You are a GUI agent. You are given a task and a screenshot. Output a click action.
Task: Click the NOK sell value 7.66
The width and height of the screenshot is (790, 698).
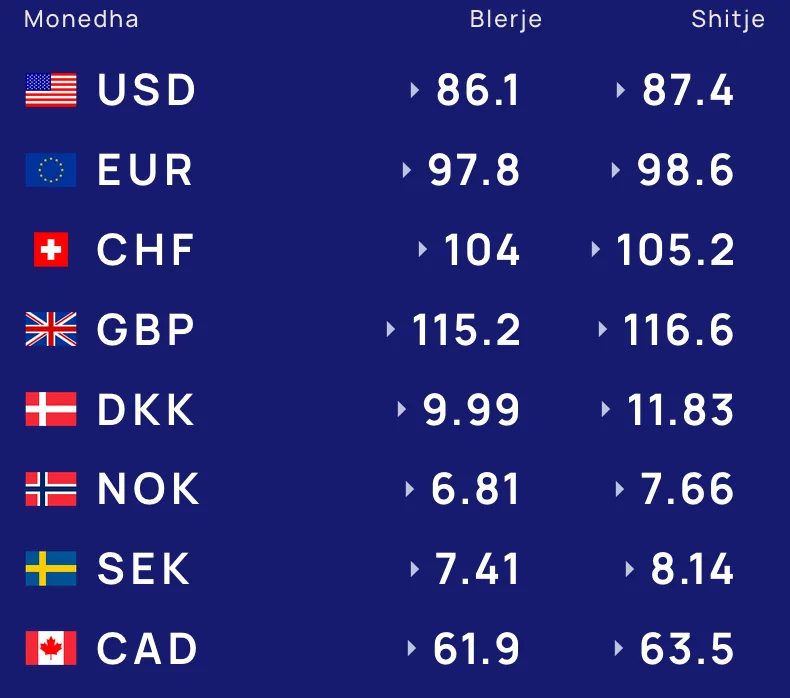coord(686,489)
